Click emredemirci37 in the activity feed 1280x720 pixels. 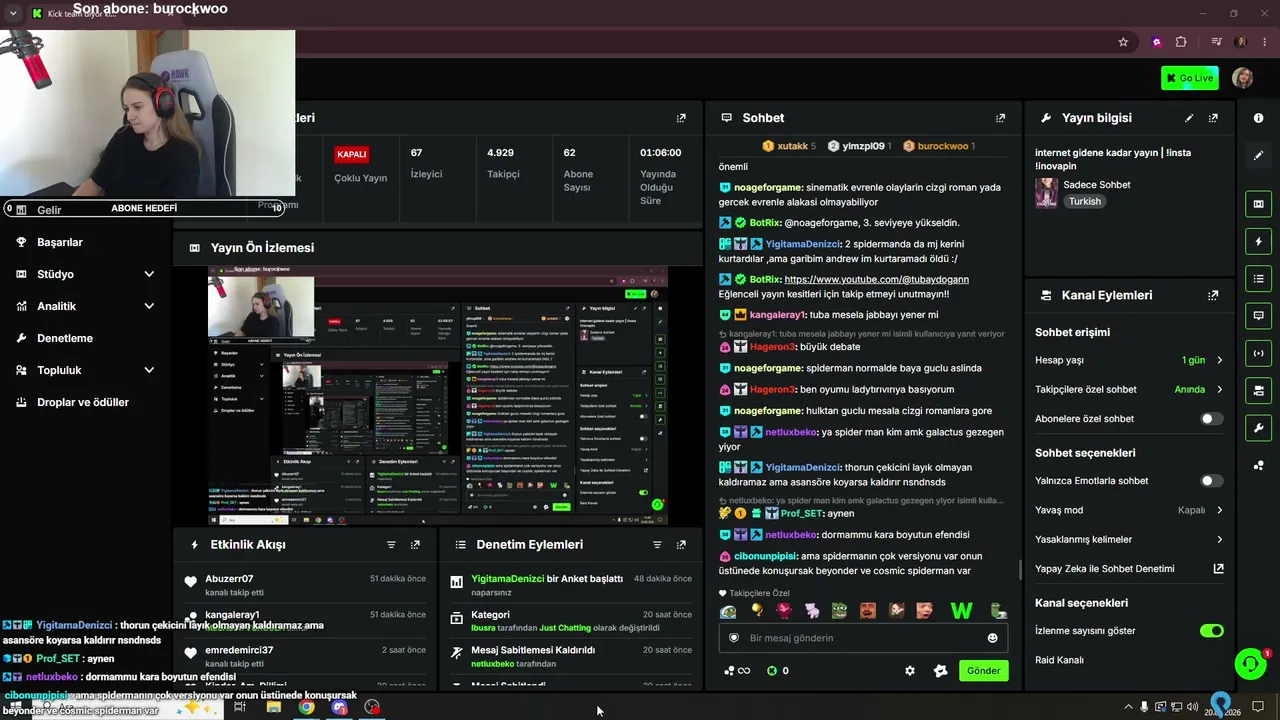(239, 650)
